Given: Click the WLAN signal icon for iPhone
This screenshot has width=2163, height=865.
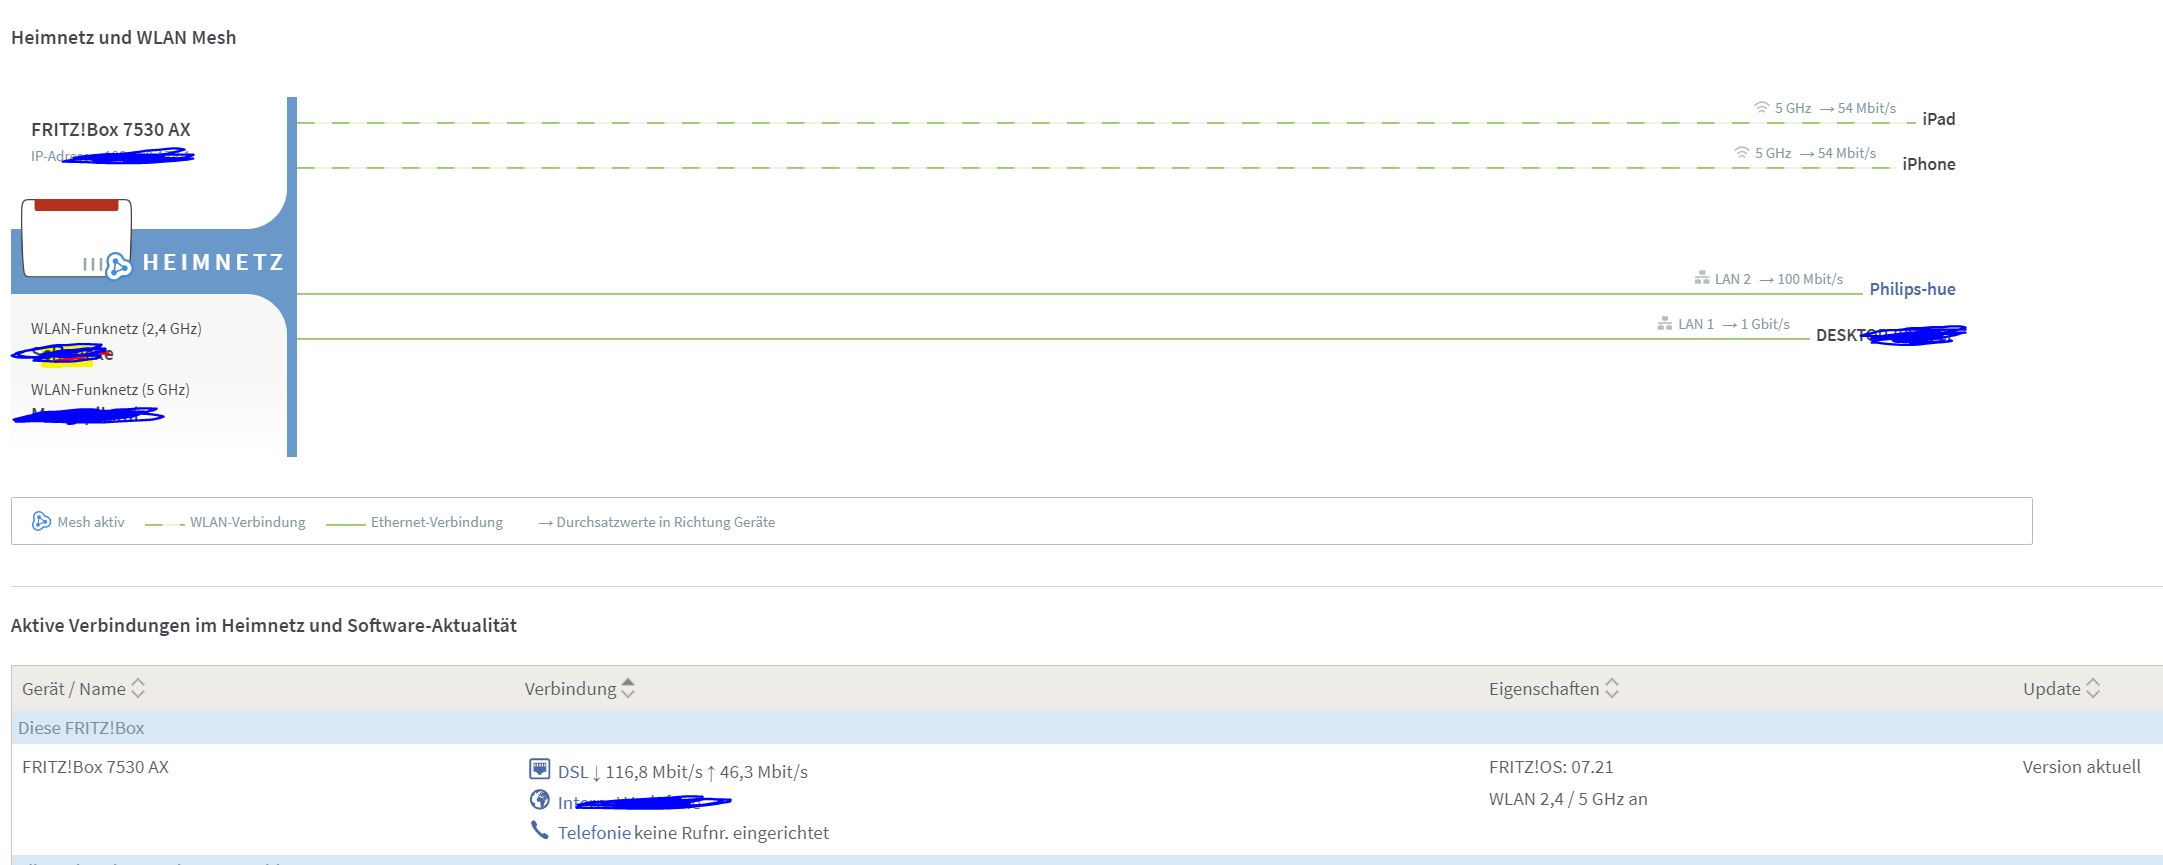Looking at the screenshot, I should pos(1742,152).
